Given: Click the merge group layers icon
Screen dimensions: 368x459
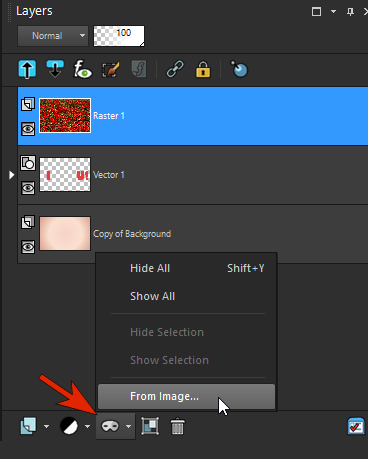Looking at the screenshot, I should tap(150, 426).
